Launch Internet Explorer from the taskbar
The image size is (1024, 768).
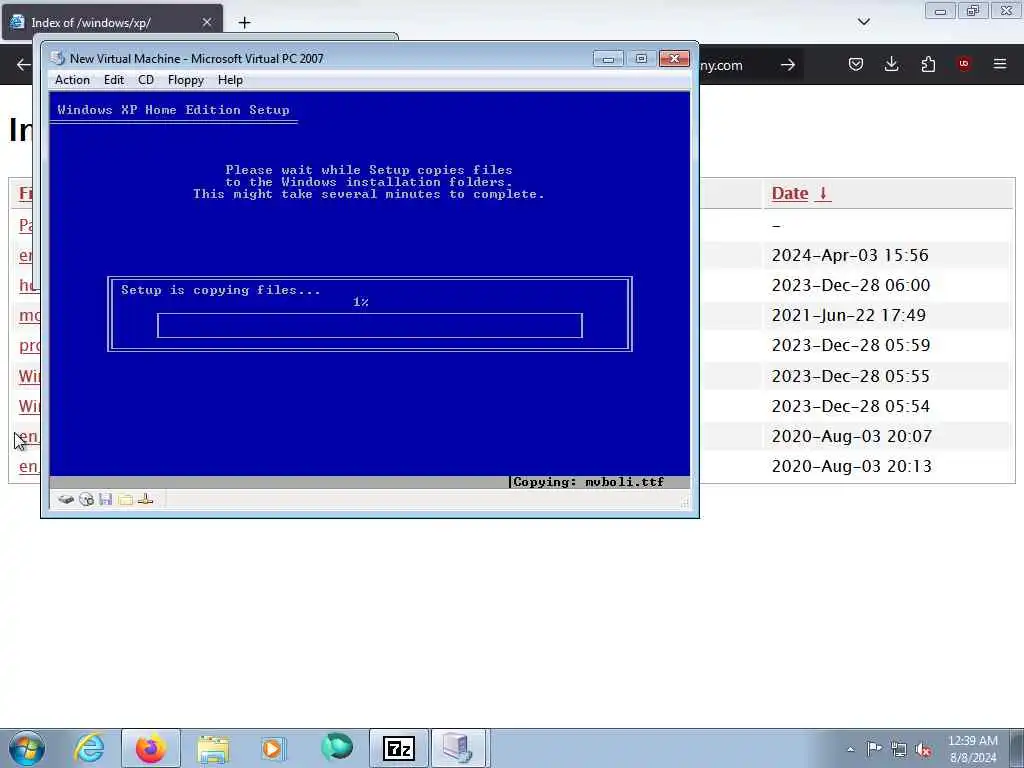pyautogui.click(x=89, y=748)
